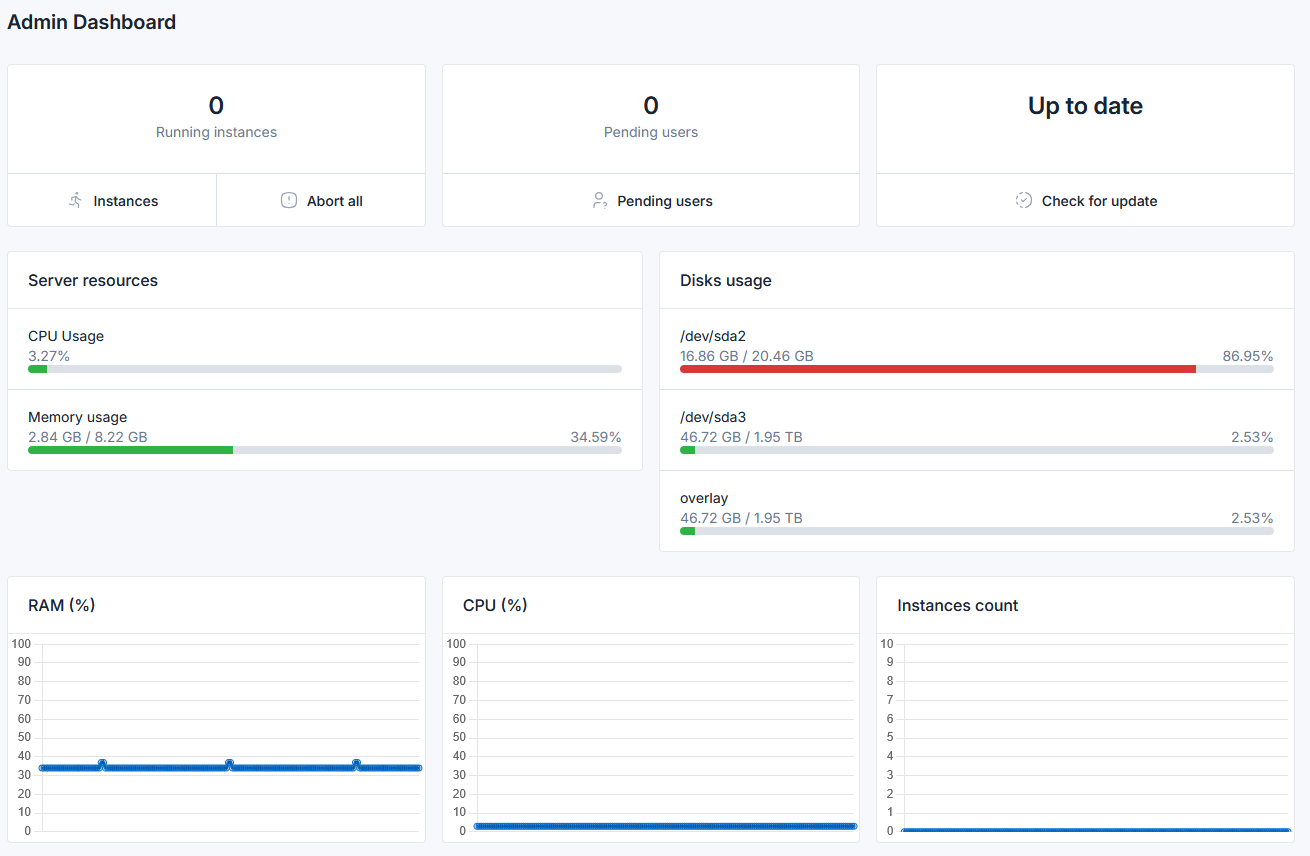Click the overlay disk usage bar
Viewport: 1310px width, 856px height.
(x=976, y=531)
